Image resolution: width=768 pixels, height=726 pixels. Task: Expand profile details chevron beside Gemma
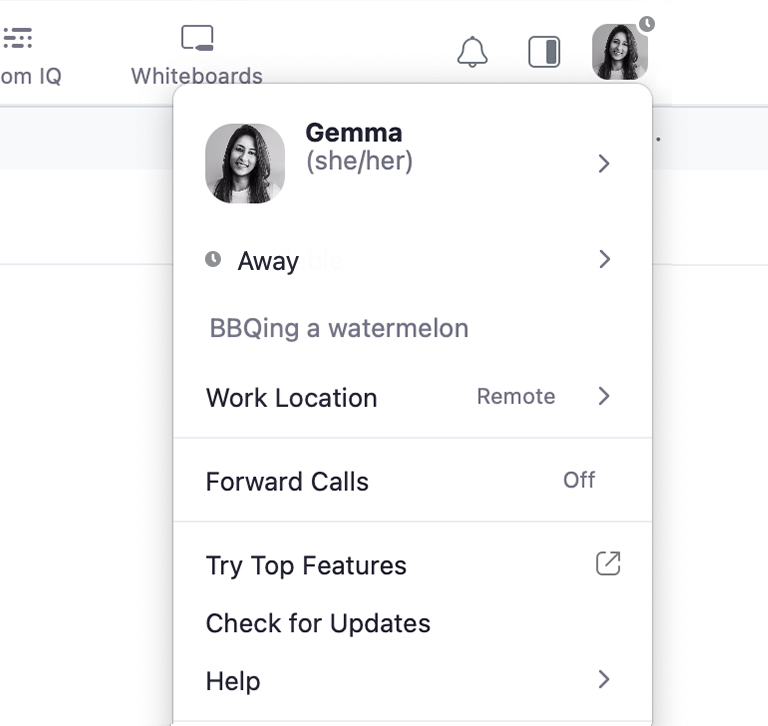[x=604, y=163]
